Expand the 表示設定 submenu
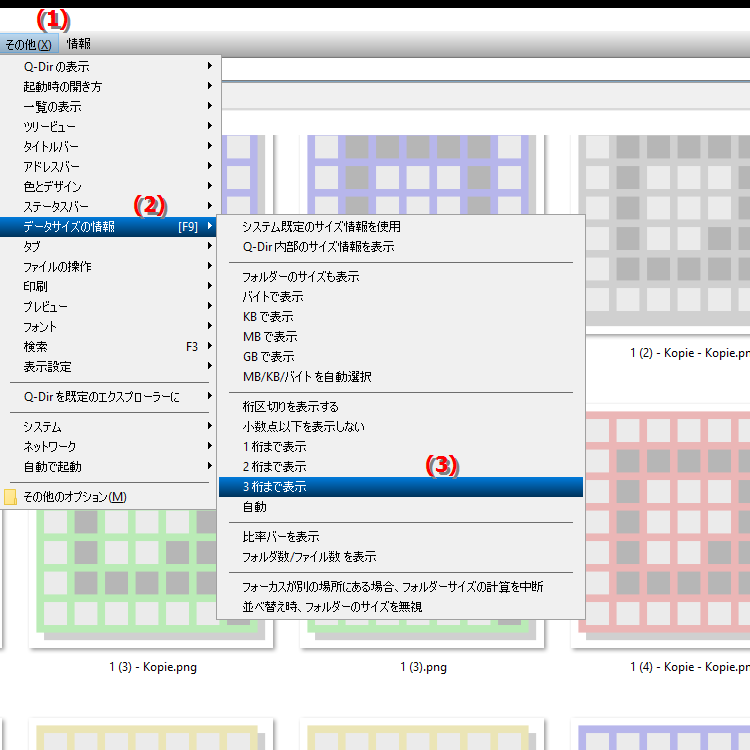Viewport: 750px width, 750px height. point(110,367)
